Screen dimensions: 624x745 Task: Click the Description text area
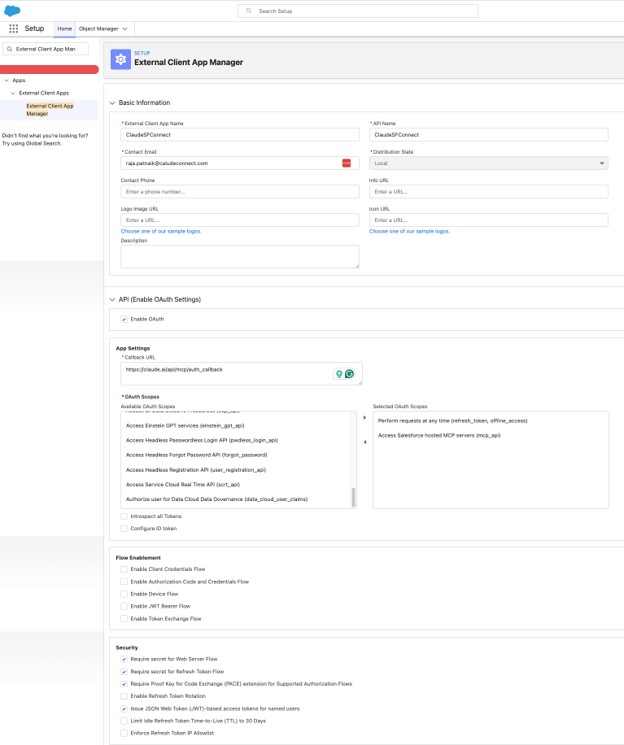(240, 257)
